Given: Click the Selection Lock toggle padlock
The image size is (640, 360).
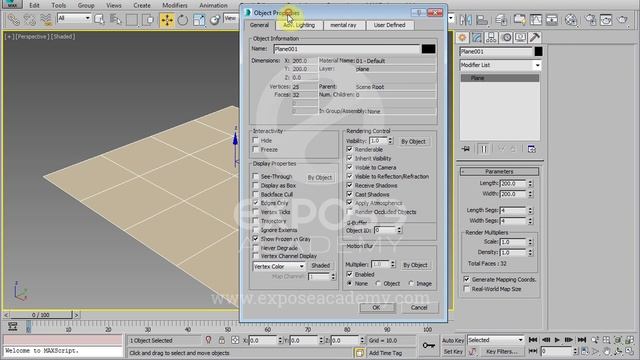Looking at the screenshot, I should click(x=222, y=340).
